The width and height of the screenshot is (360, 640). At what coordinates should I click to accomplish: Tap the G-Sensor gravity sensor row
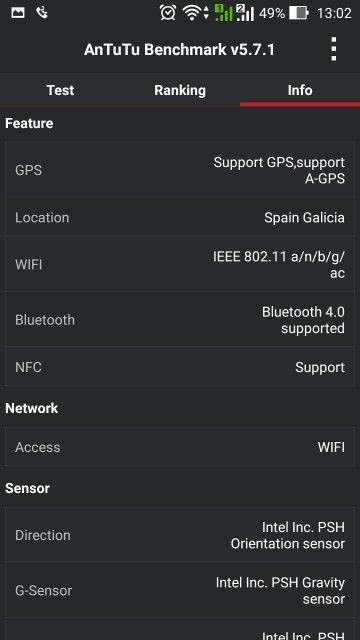coord(180,591)
